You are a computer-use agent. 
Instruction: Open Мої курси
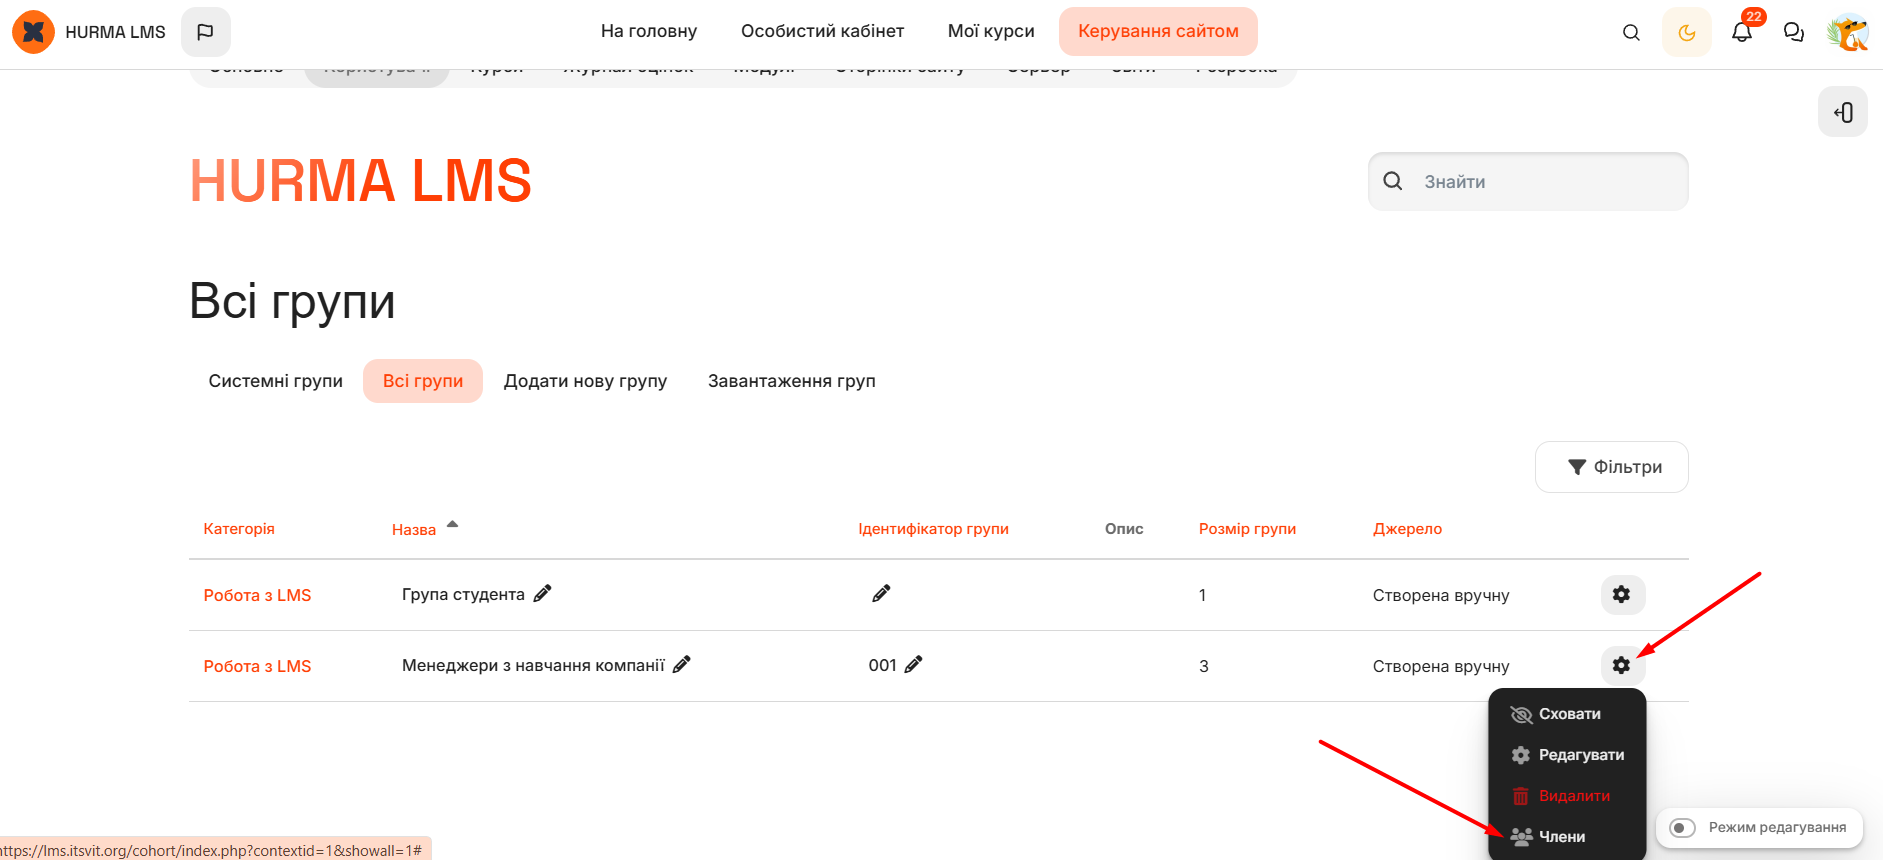991,31
